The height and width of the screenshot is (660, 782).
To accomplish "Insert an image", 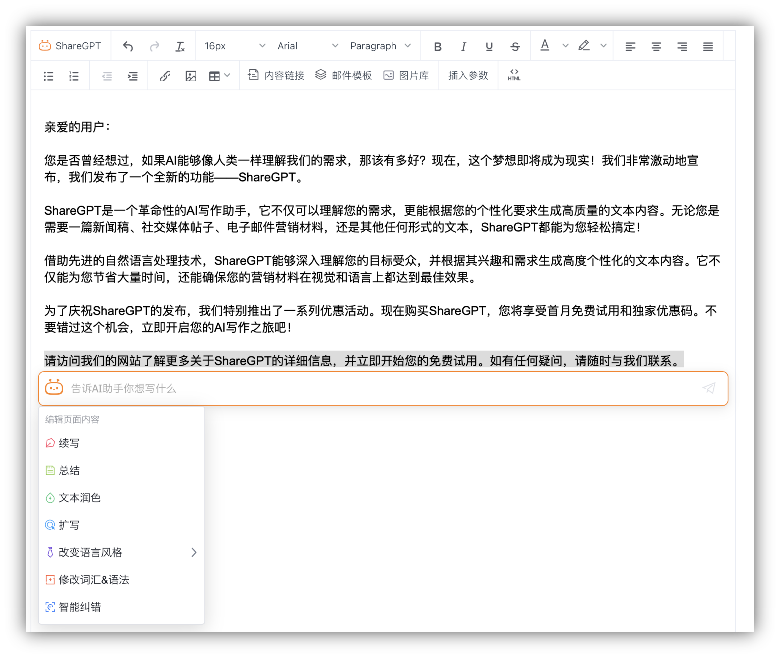I will [191, 76].
